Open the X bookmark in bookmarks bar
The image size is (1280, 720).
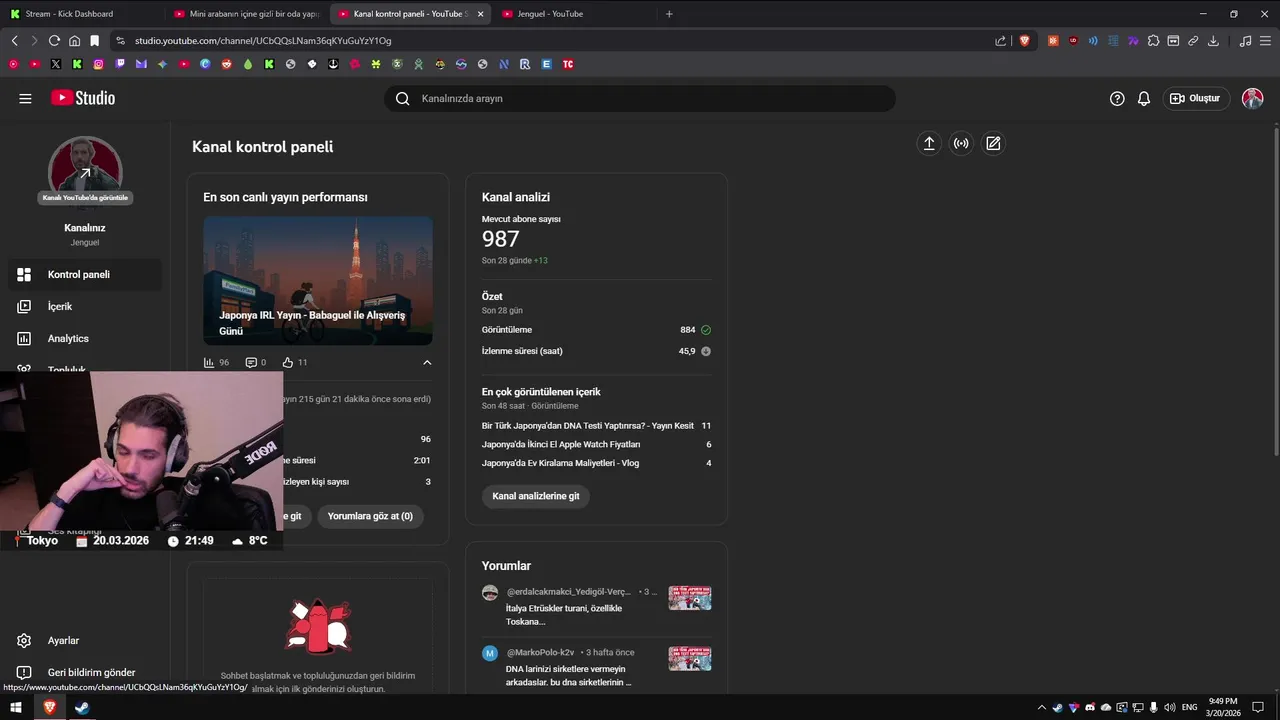[x=56, y=64]
